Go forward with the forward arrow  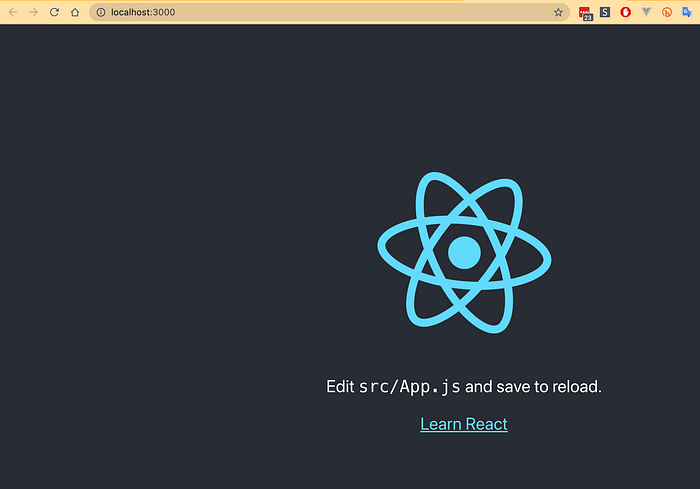[x=33, y=12]
